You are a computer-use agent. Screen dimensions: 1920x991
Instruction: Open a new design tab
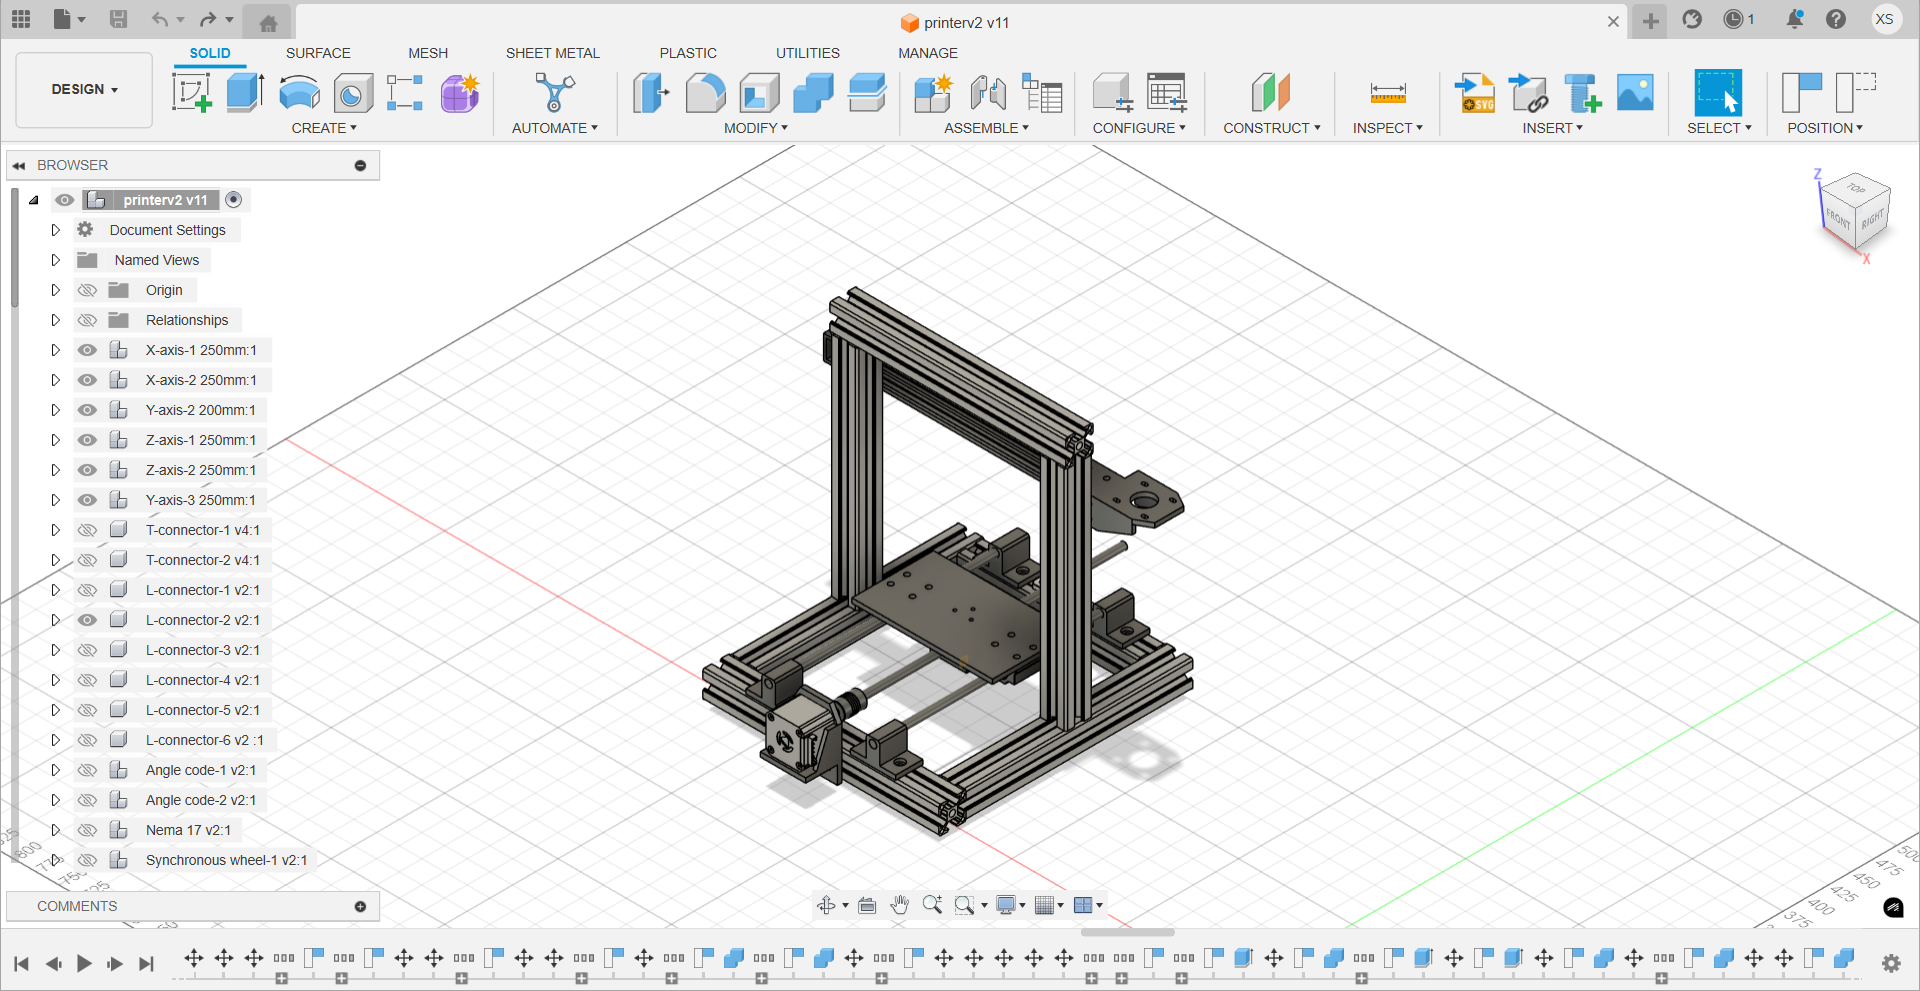pyautogui.click(x=1650, y=21)
